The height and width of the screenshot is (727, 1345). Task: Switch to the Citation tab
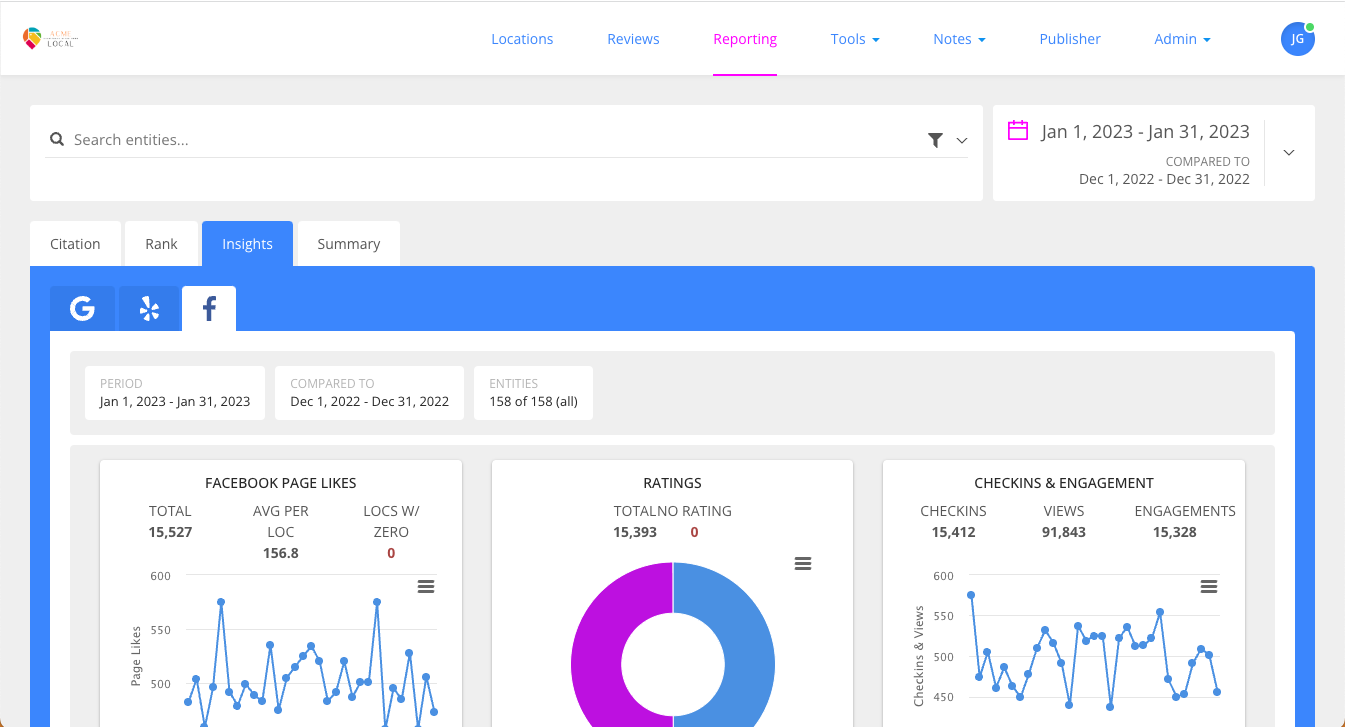(x=75, y=243)
